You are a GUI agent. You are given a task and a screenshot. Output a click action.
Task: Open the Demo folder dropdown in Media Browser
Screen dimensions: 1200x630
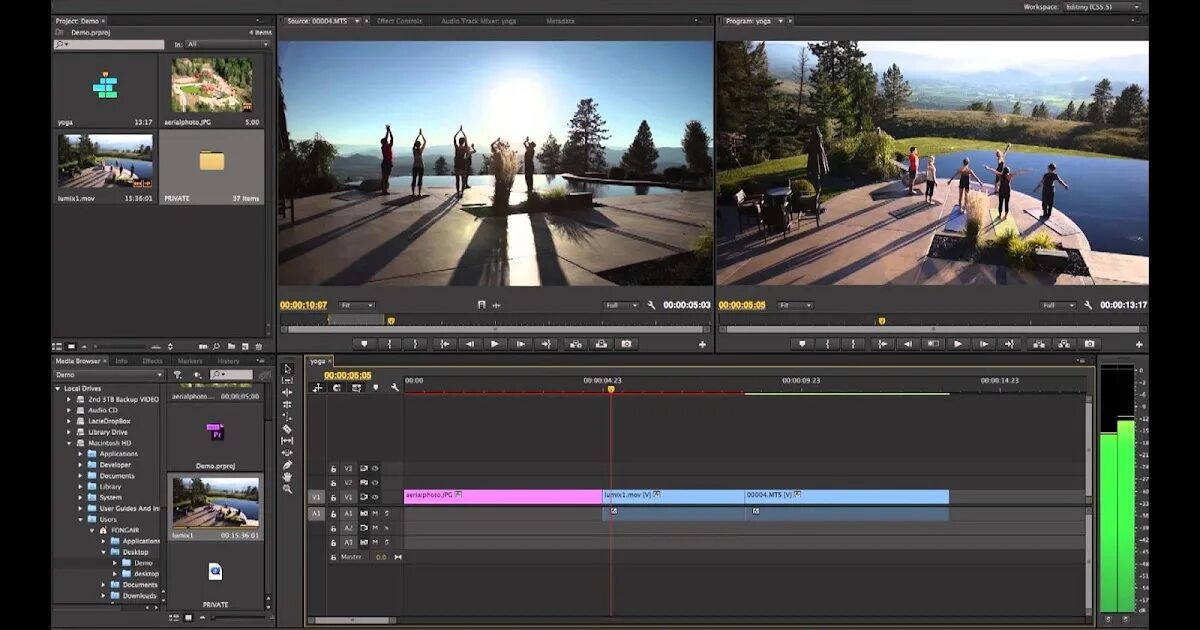point(109,375)
